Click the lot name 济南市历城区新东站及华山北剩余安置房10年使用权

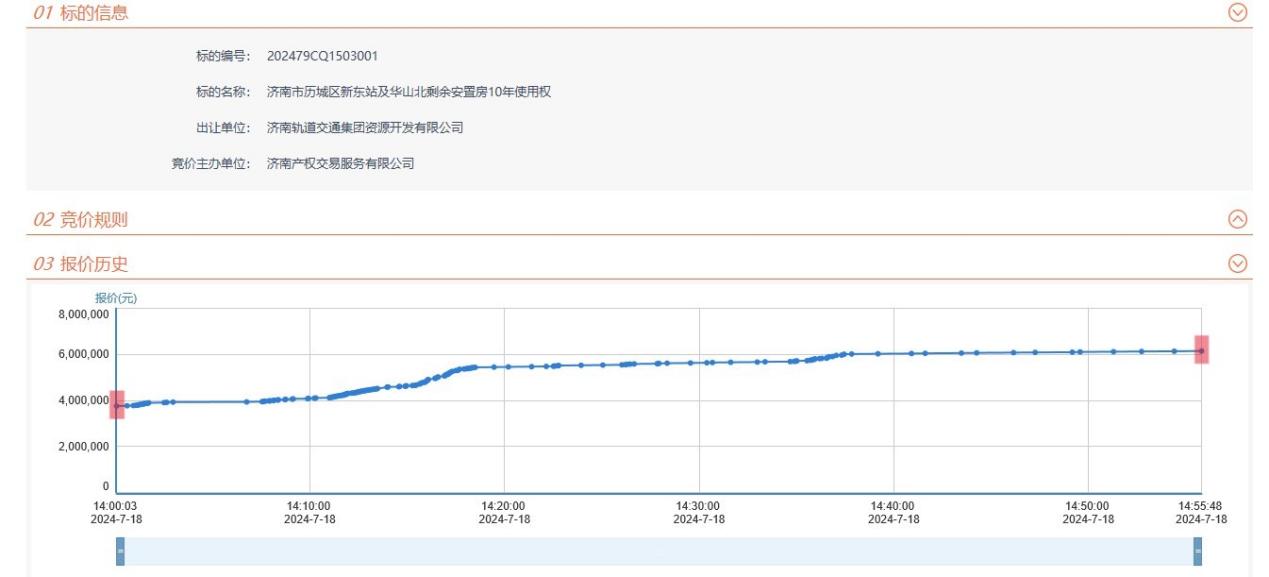pos(409,92)
